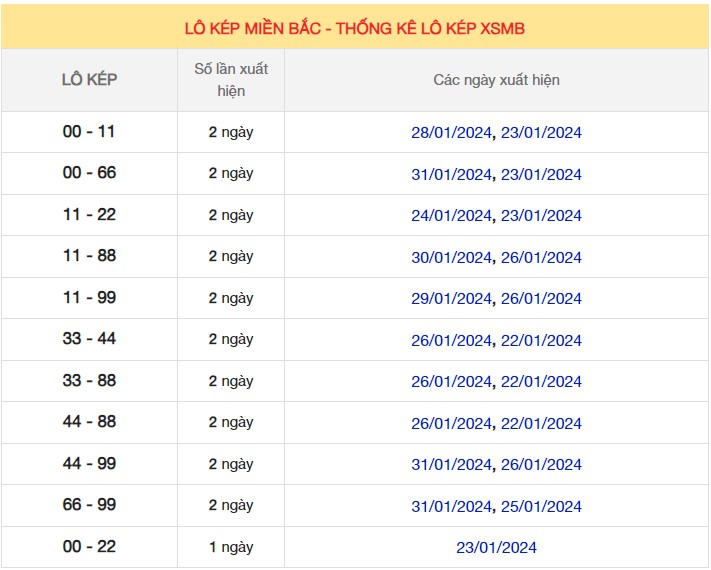The width and height of the screenshot is (711, 570).
Task: Select the 66 - 99 pair cell
Action: pos(89,505)
